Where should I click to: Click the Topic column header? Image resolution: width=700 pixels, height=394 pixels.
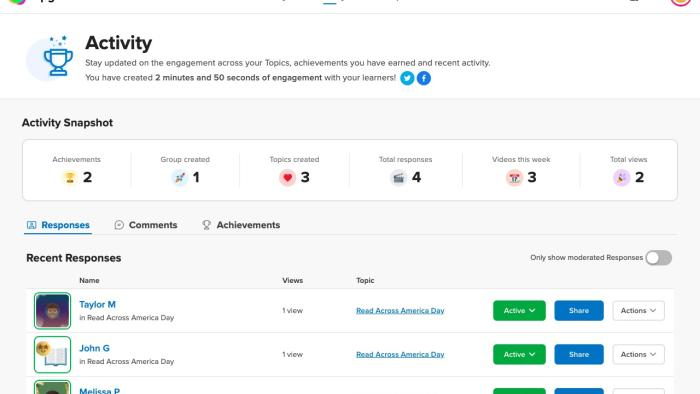(x=365, y=280)
